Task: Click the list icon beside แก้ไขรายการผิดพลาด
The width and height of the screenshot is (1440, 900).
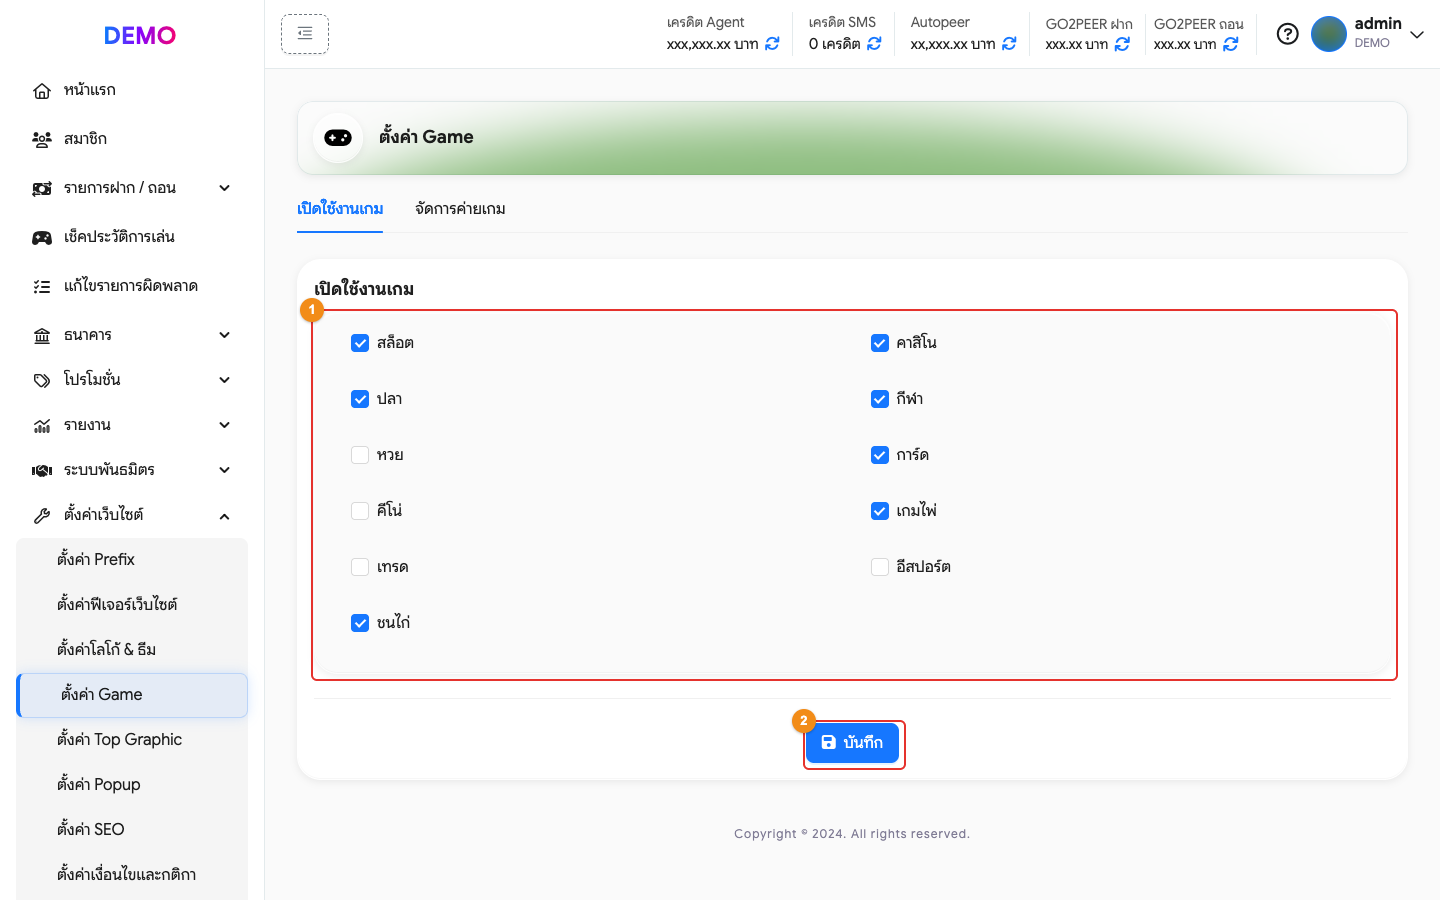Action: 42,286
